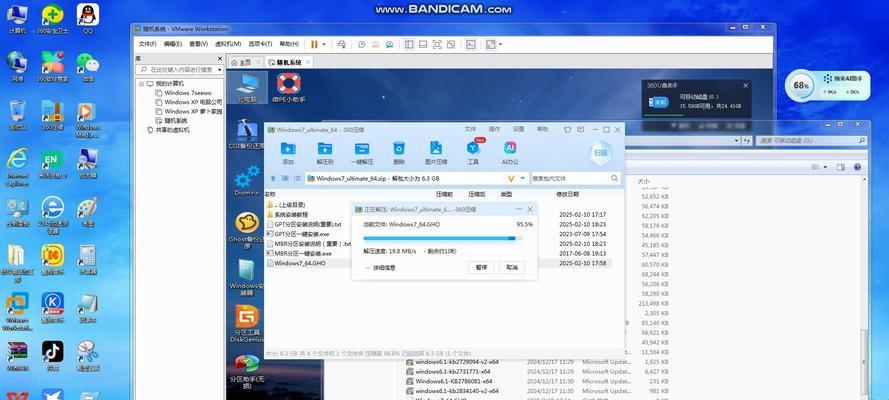Go up one folder using the up arrow
Image resolution: width=889 pixels, height=400 pixels.
[x=273, y=178]
